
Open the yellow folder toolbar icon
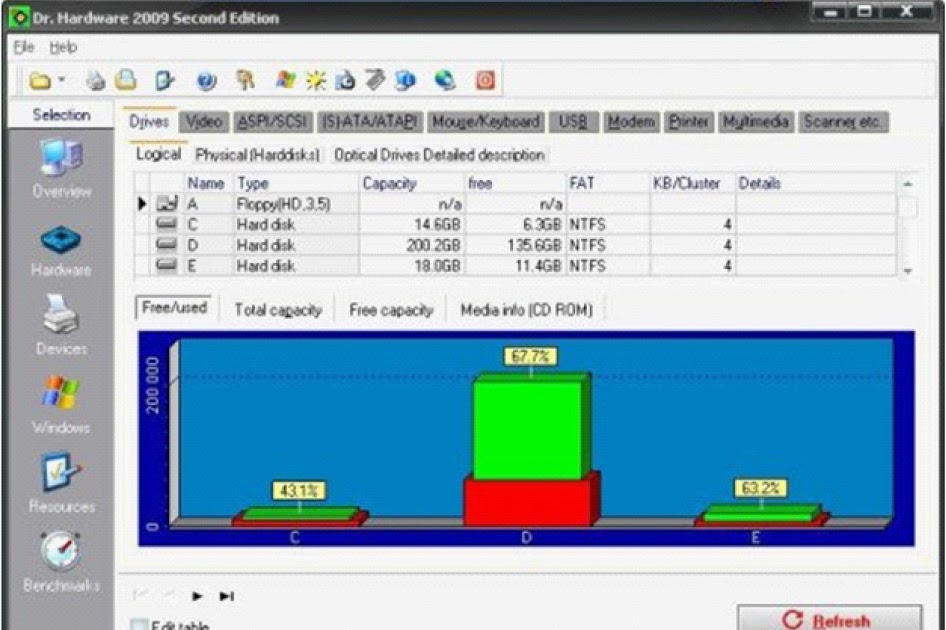(x=40, y=80)
